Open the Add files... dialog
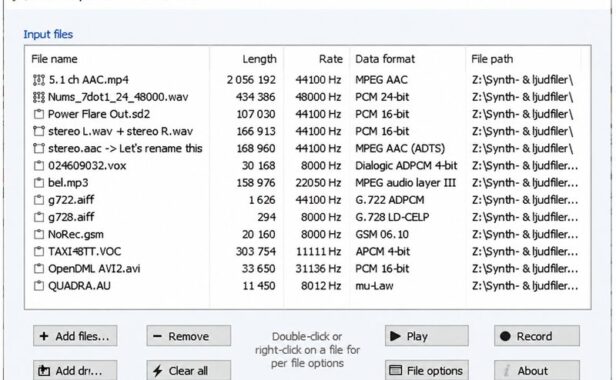The width and height of the screenshot is (616, 380). click(75, 336)
